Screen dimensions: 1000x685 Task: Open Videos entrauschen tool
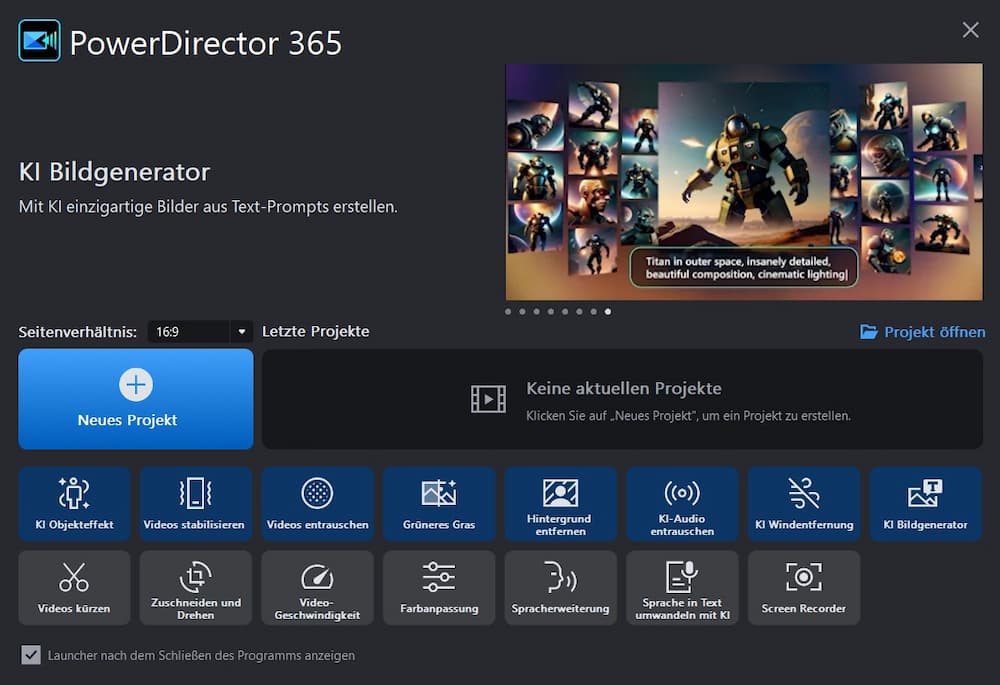[x=317, y=504]
